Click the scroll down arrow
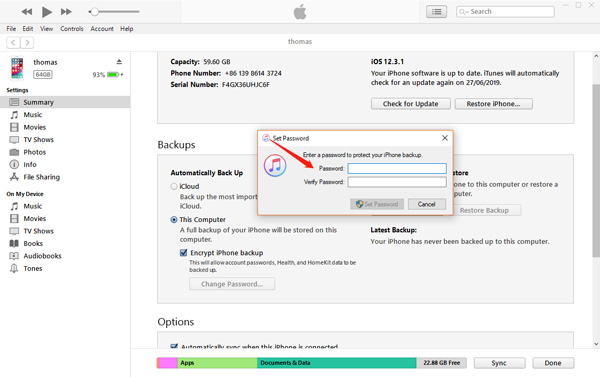600x377 pixels. pyautogui.click(x=596, y=344)
